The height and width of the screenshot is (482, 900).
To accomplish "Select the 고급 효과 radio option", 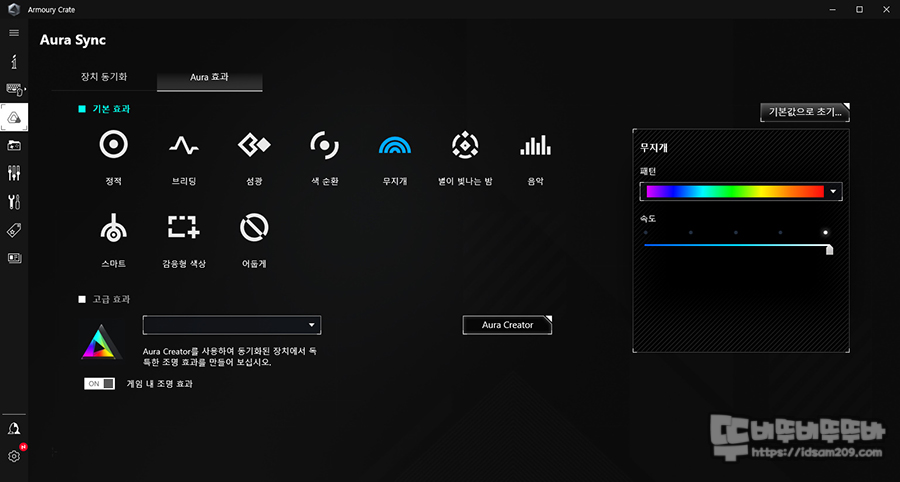I will coord(82,299).
